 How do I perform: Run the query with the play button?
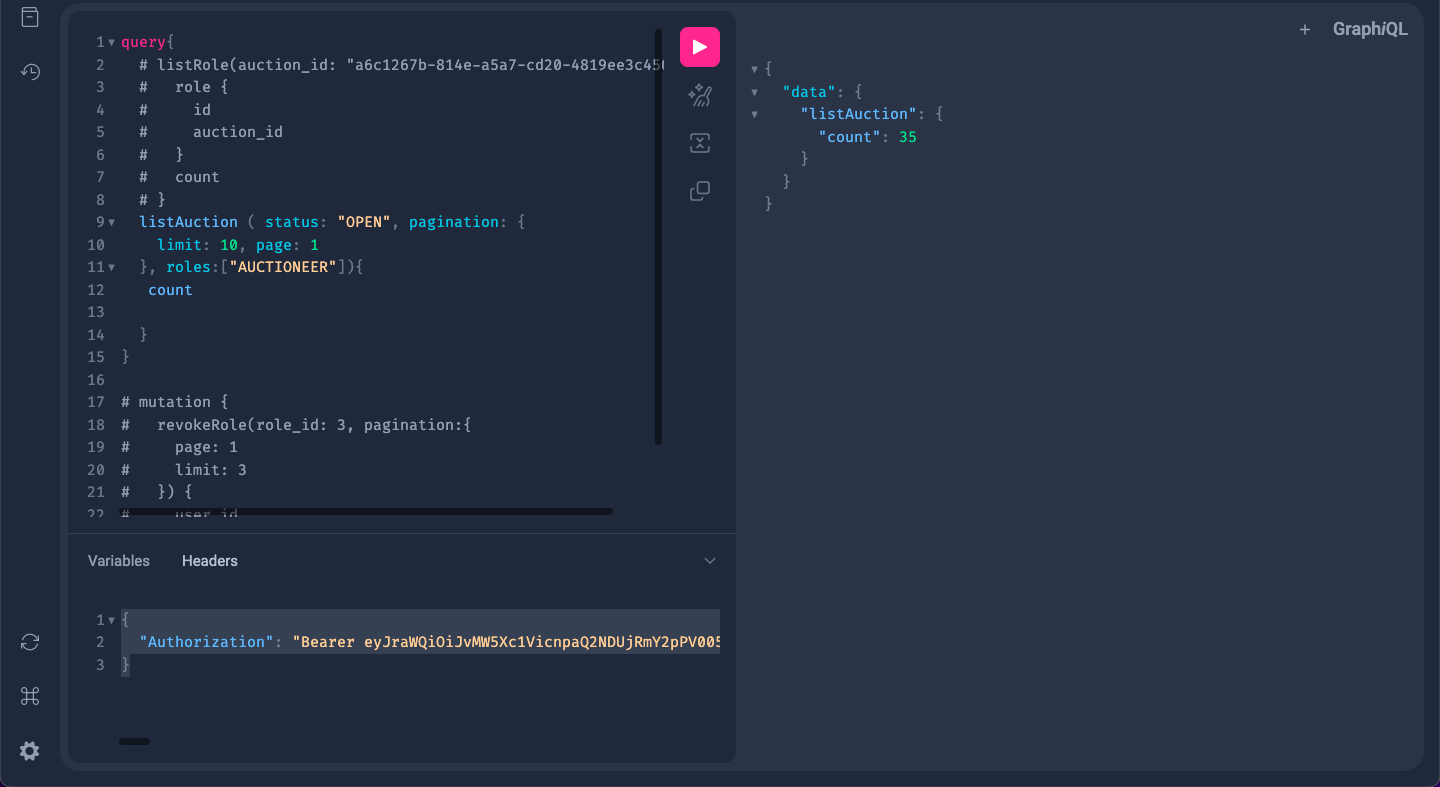coord(700,47)
